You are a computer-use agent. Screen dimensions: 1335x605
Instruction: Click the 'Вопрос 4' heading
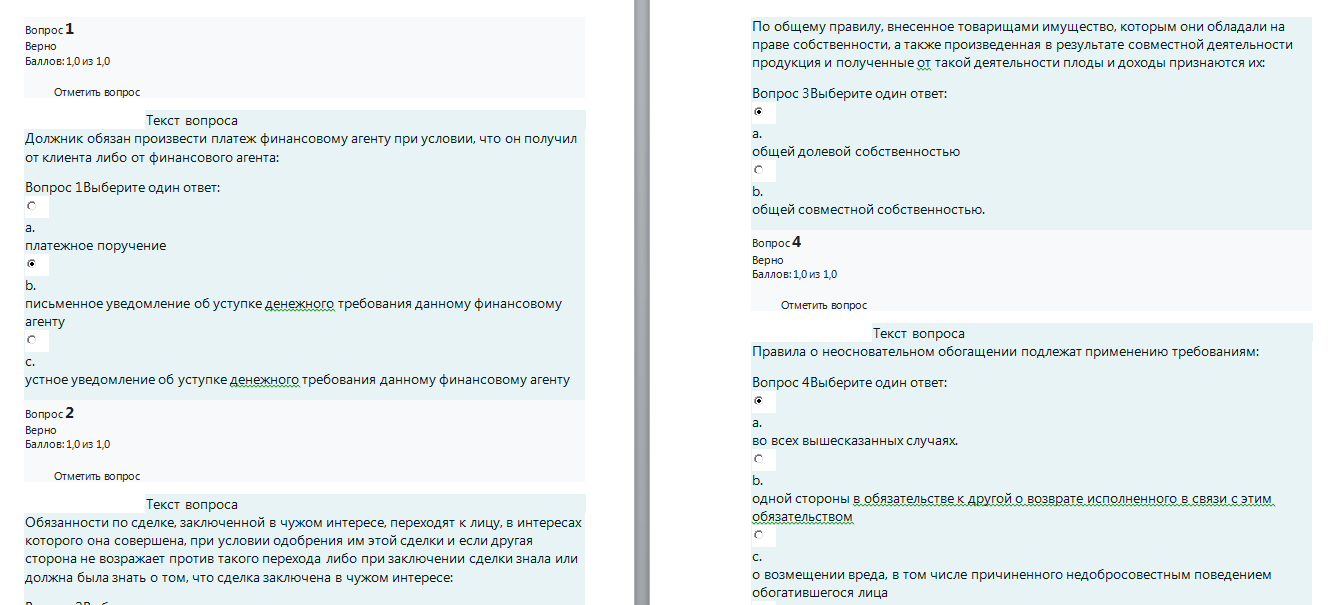pyautogui.click(x=777, y=242)
